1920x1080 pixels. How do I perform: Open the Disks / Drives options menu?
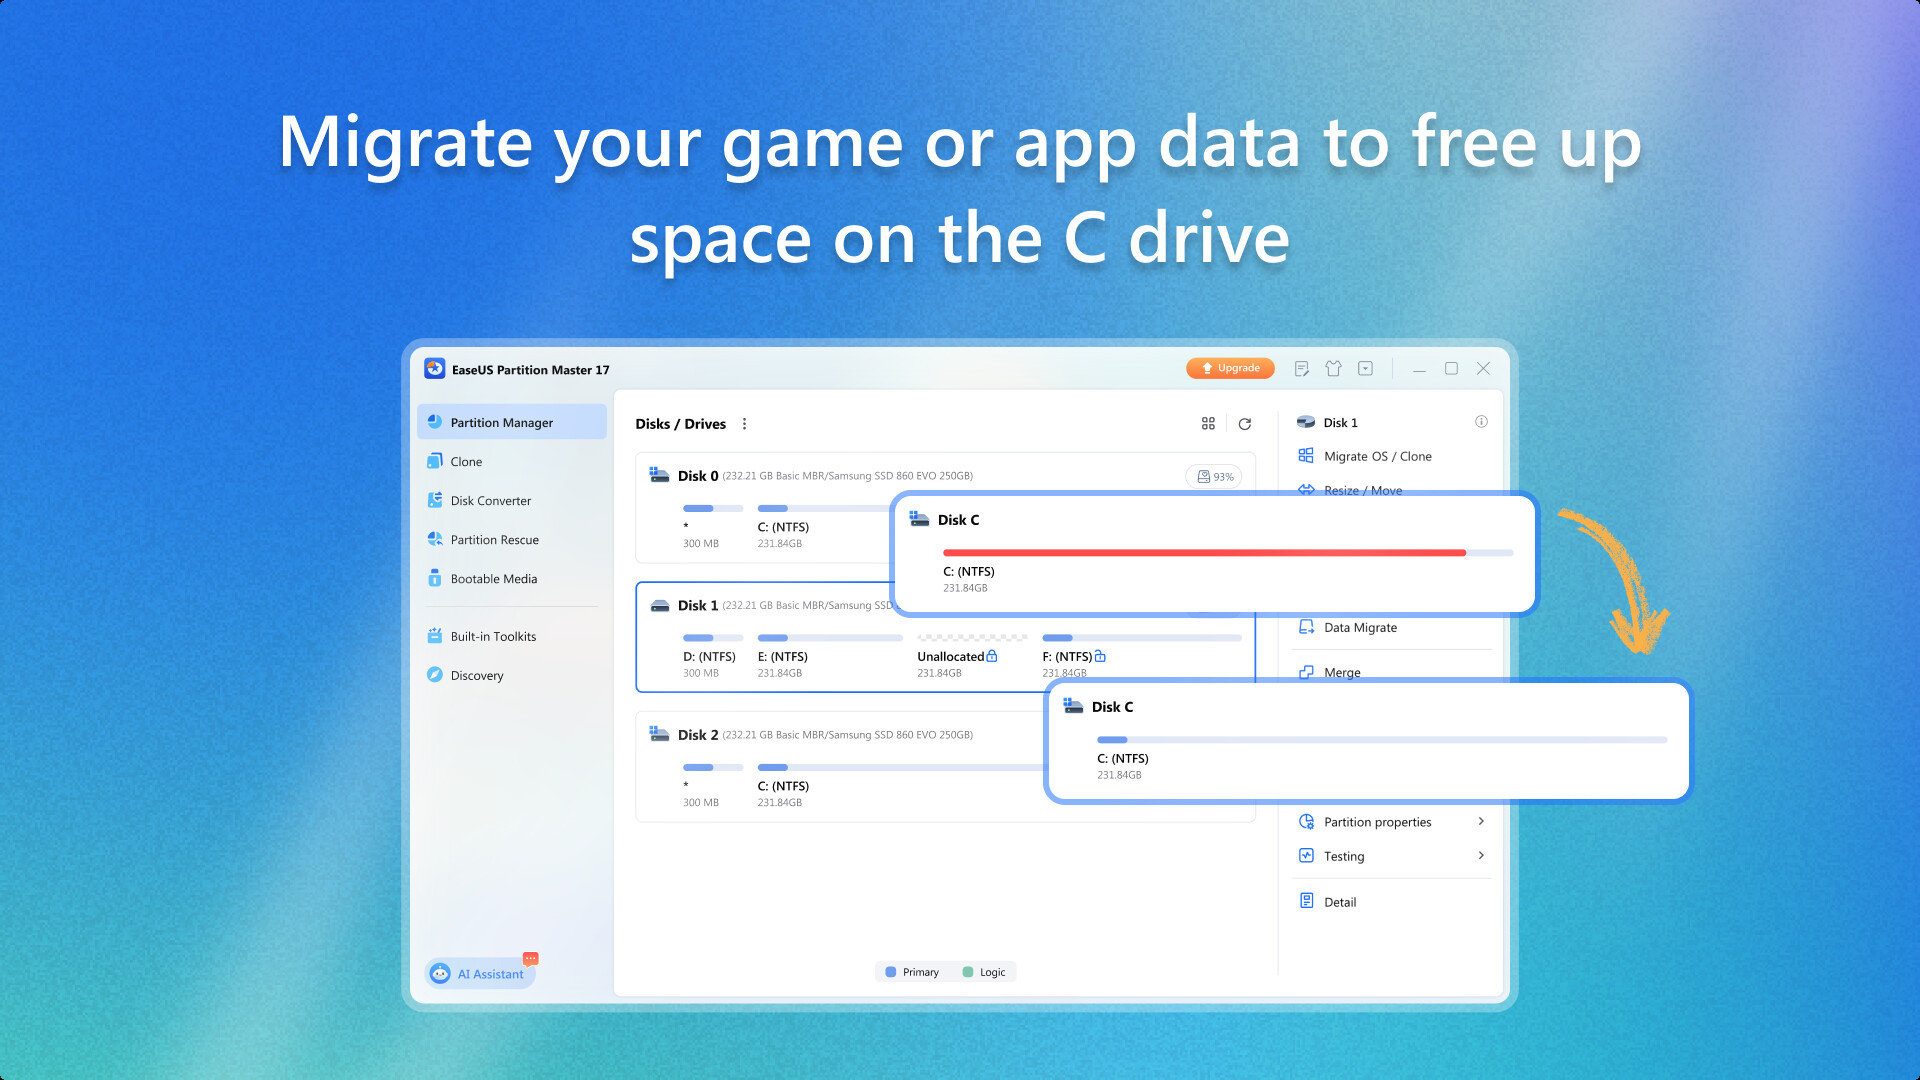point(744,423)
